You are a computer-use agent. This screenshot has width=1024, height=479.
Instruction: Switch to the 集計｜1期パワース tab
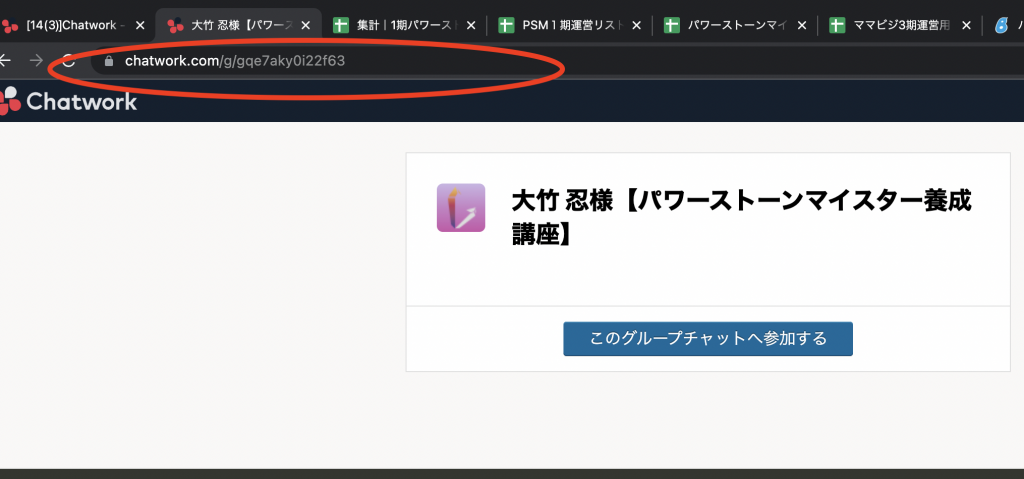405,25
